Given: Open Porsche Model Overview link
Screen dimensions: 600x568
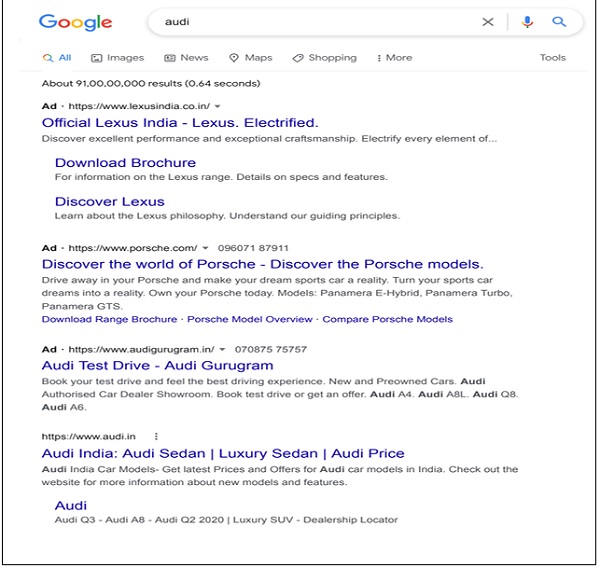Looking at the screenshot, I should [x=249, y=319].
